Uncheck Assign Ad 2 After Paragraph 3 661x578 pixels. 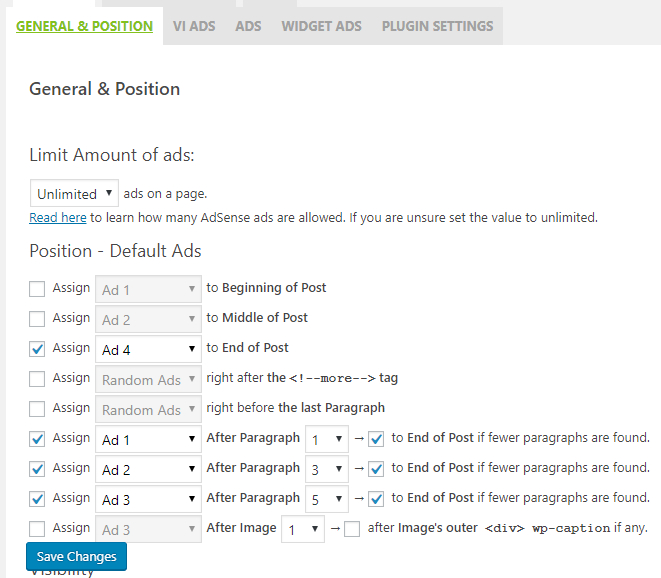click(x=37, y=469)
